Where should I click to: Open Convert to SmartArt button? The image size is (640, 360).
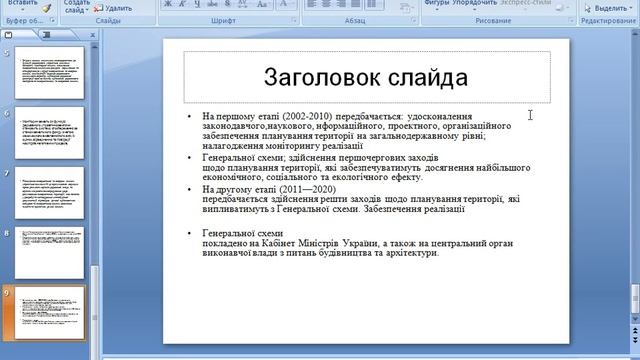tap(407, 8)
